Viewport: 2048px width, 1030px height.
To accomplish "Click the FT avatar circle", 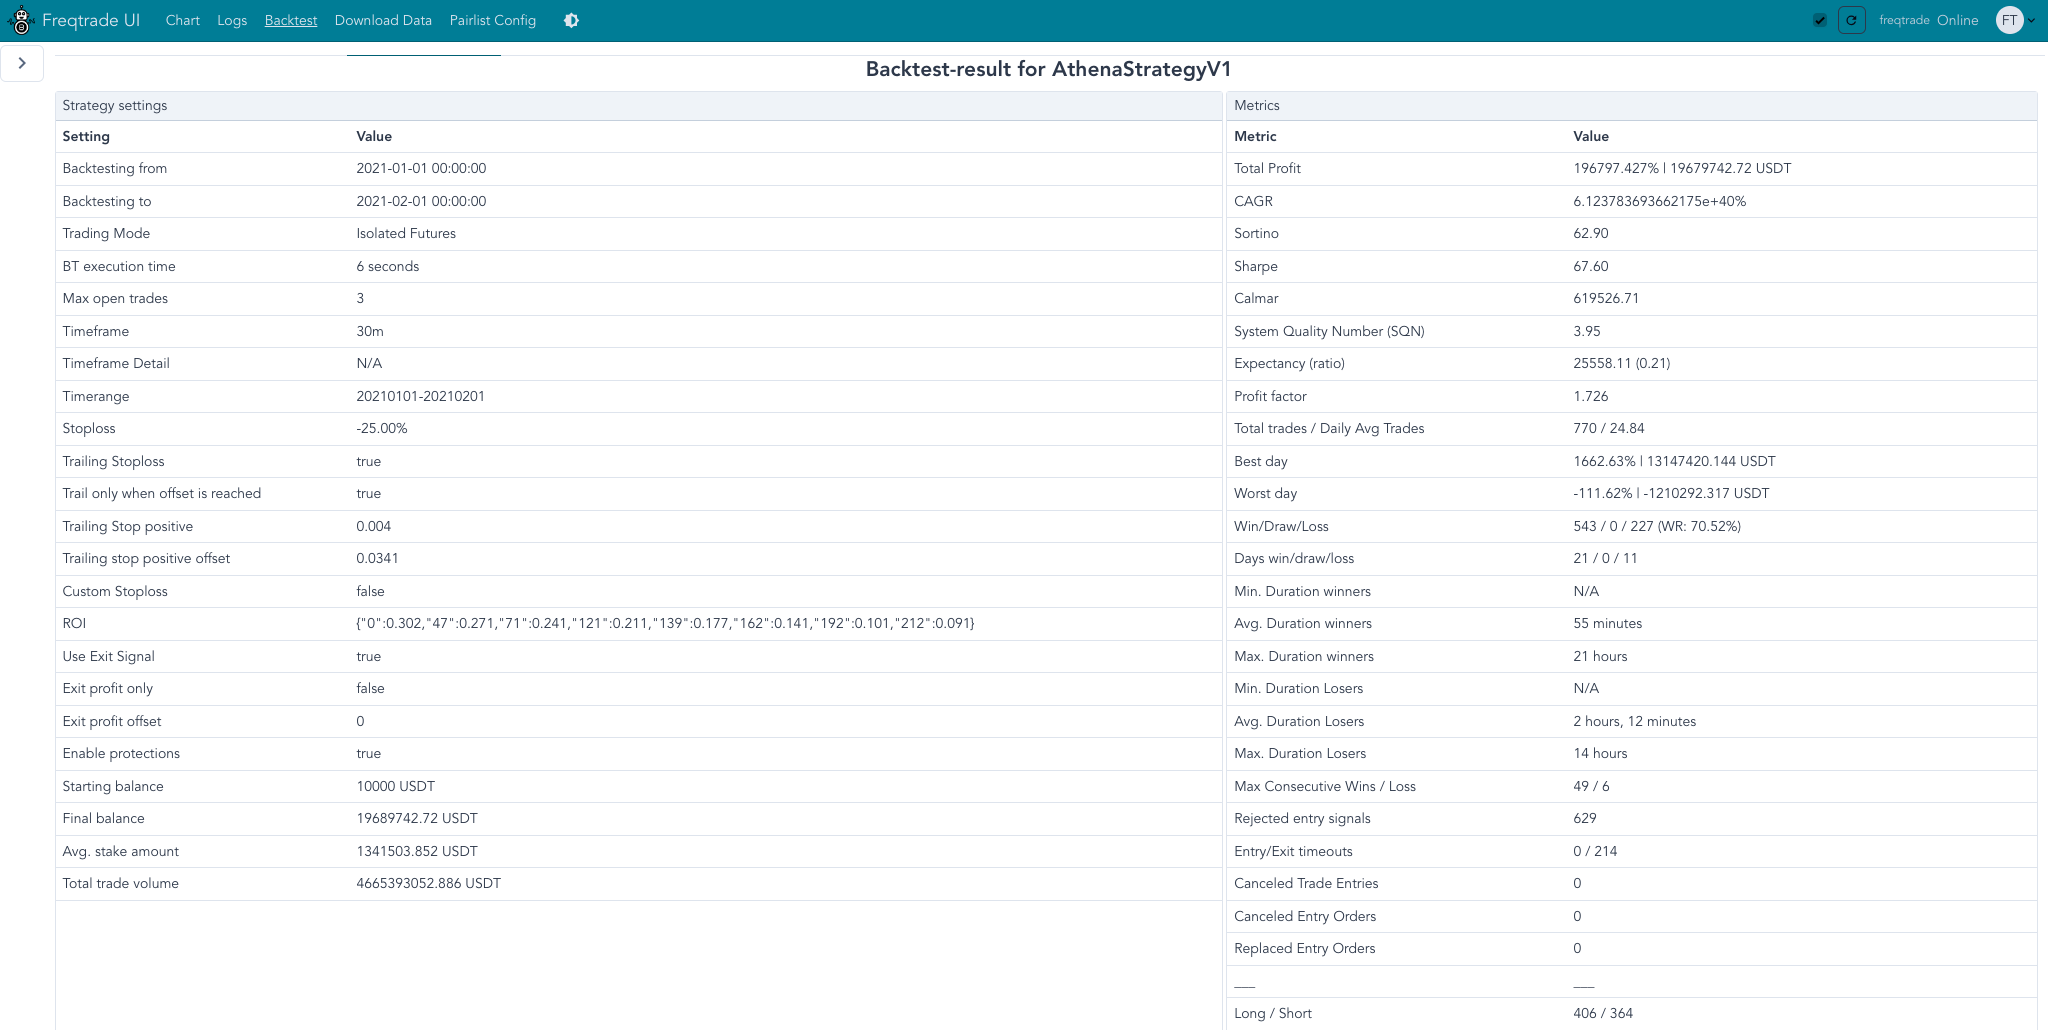I will [x=2009, y=21].
